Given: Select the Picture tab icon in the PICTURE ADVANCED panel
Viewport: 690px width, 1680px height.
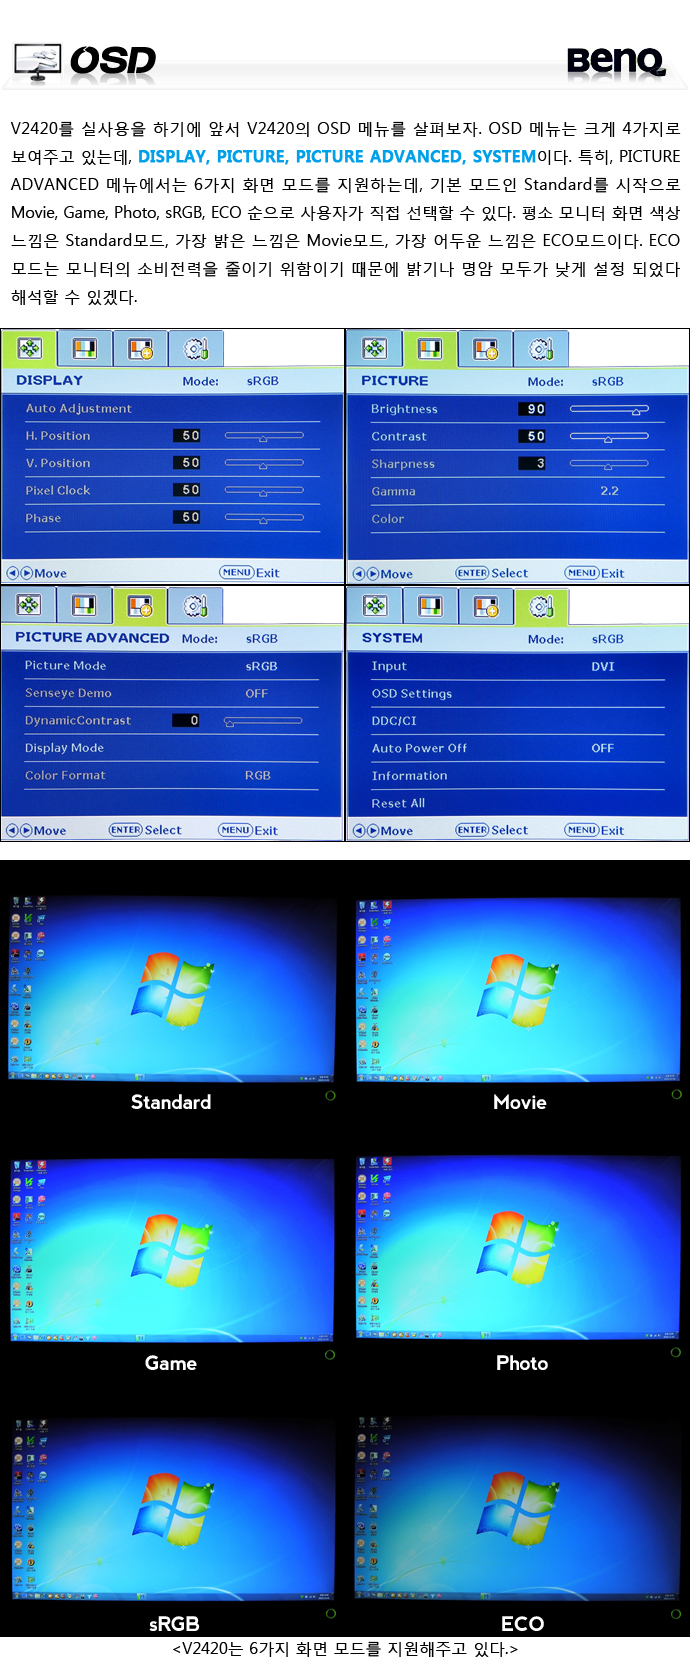Looking at the screenshot, I should (85, 605).
